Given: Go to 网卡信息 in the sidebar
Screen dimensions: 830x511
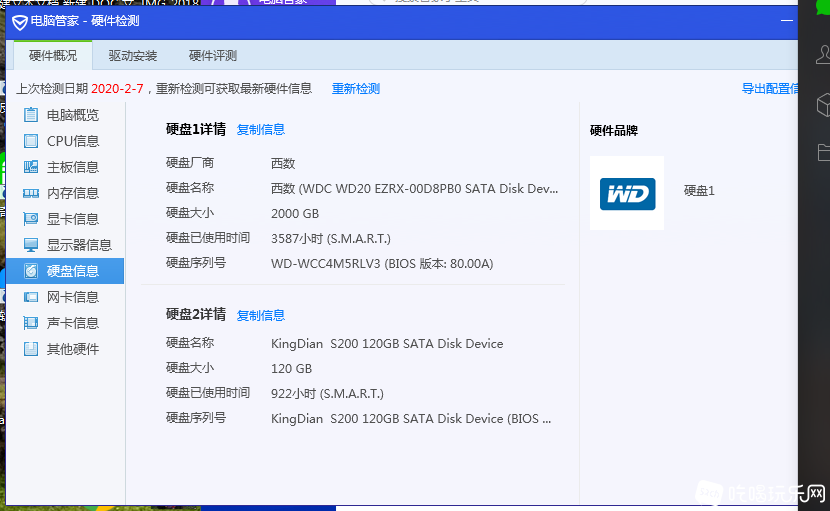Looking at the screenshot, I should pos(65,297).
